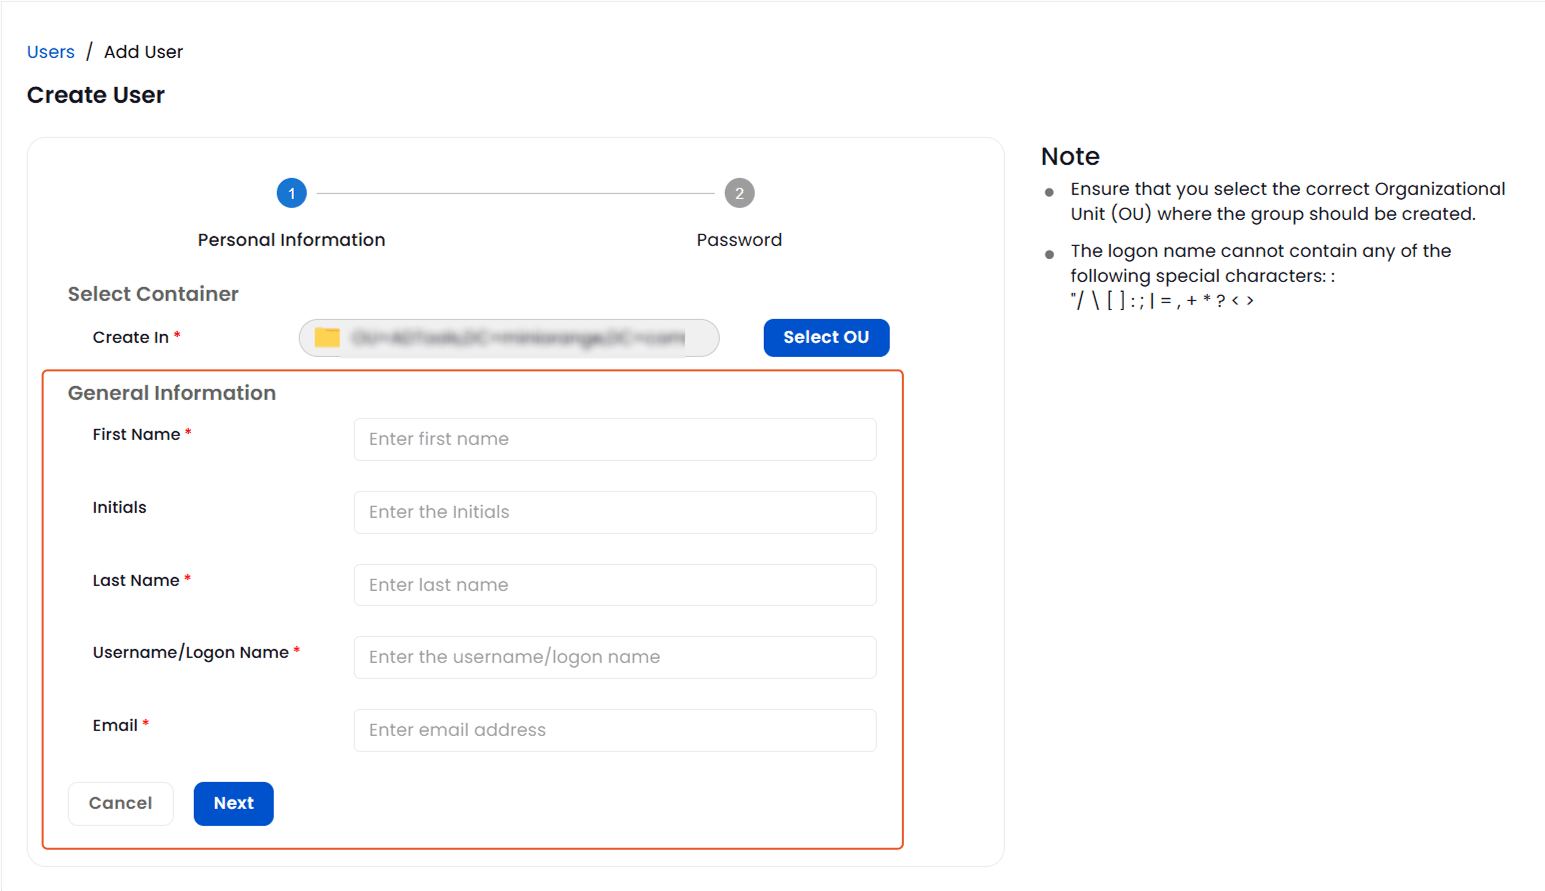Click the step 1 circle indicator
Screen dimensions: 1545x891
click(x=291, y=193)
